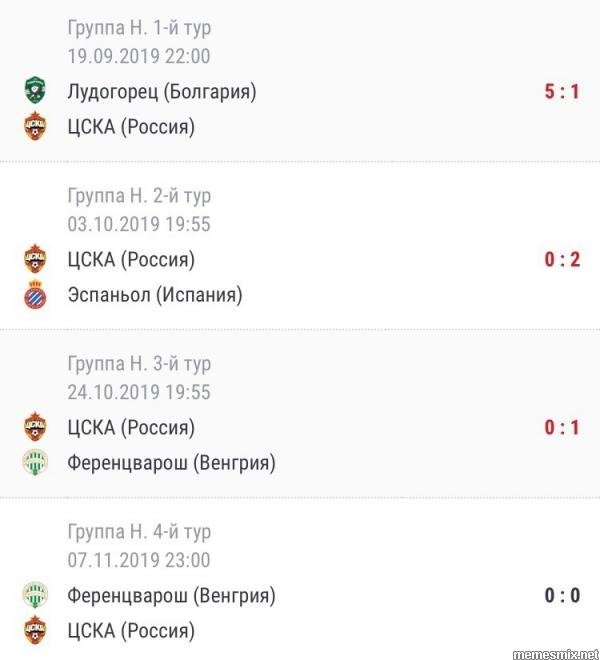Open the Эспаньол (Испания) team name
Viewport: 600px width, 660px height.
[x=155, y=295]
